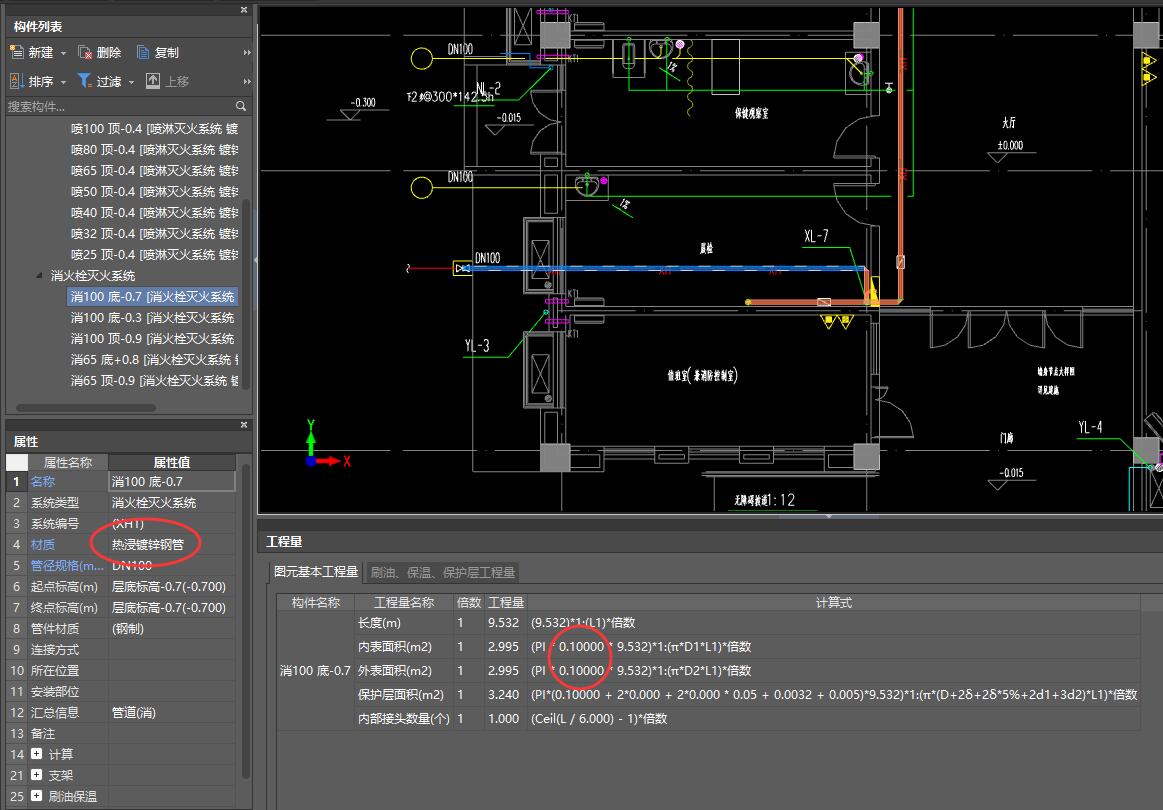The width and height of the screenshot is (1163, 810).
Task: Click the XL-7 label in the drawing
Action: 816,236
